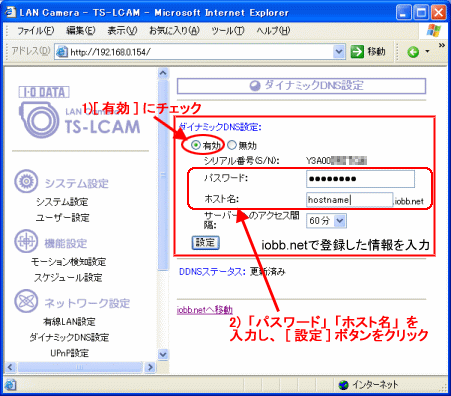Click the シリアル番号(S/N) label

241,161
